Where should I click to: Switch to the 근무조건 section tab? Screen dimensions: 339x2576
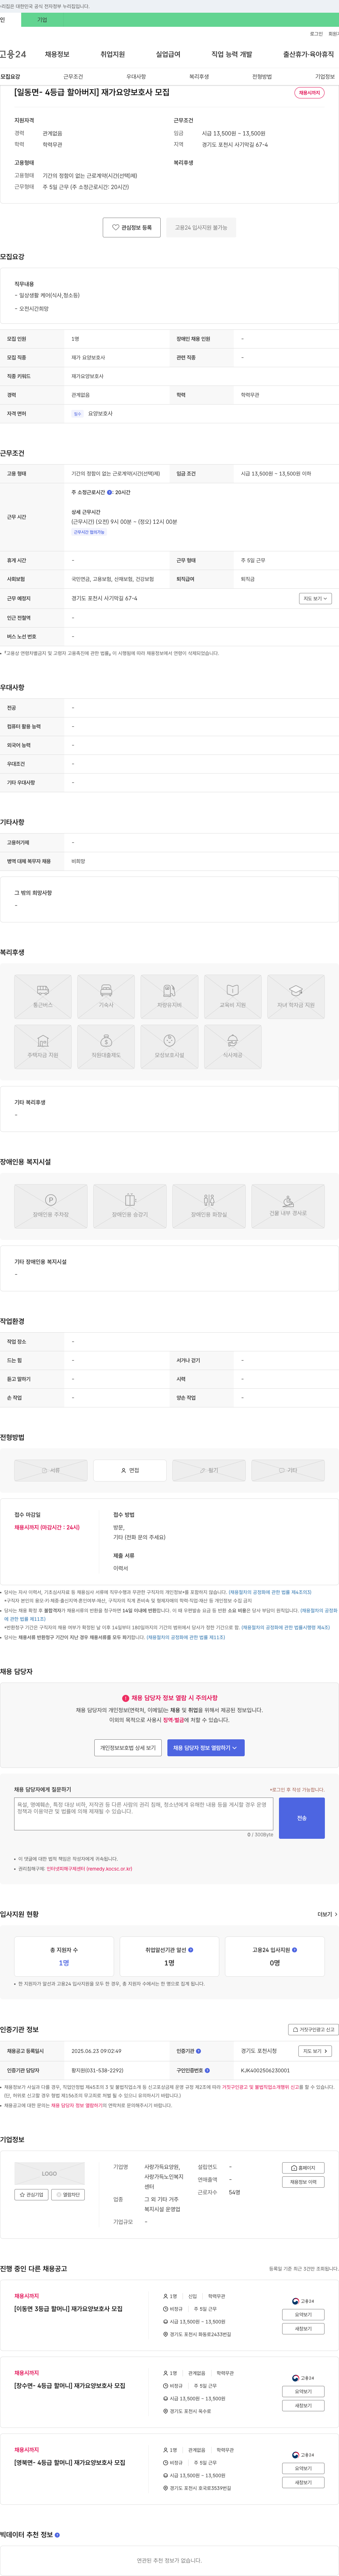click(73, 77)
